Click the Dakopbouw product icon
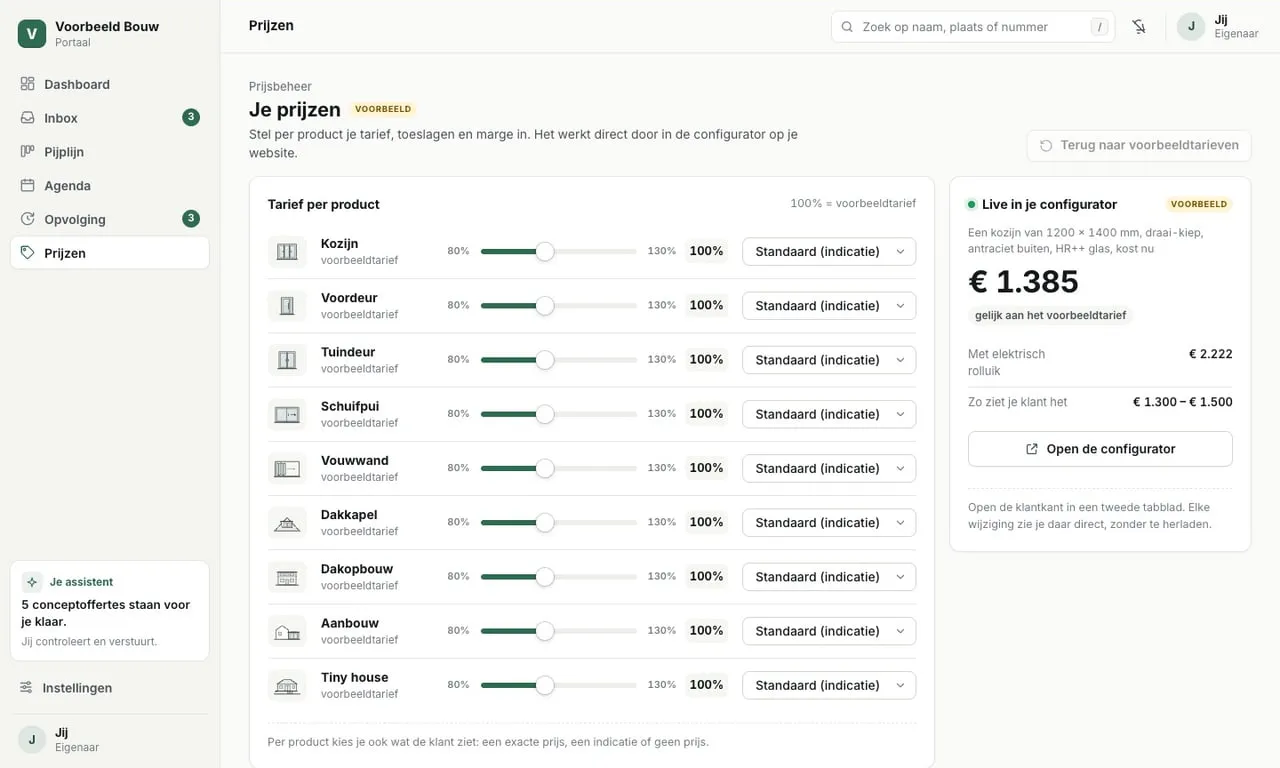Viewport: 1280px width, 768px height. [287, 576]
